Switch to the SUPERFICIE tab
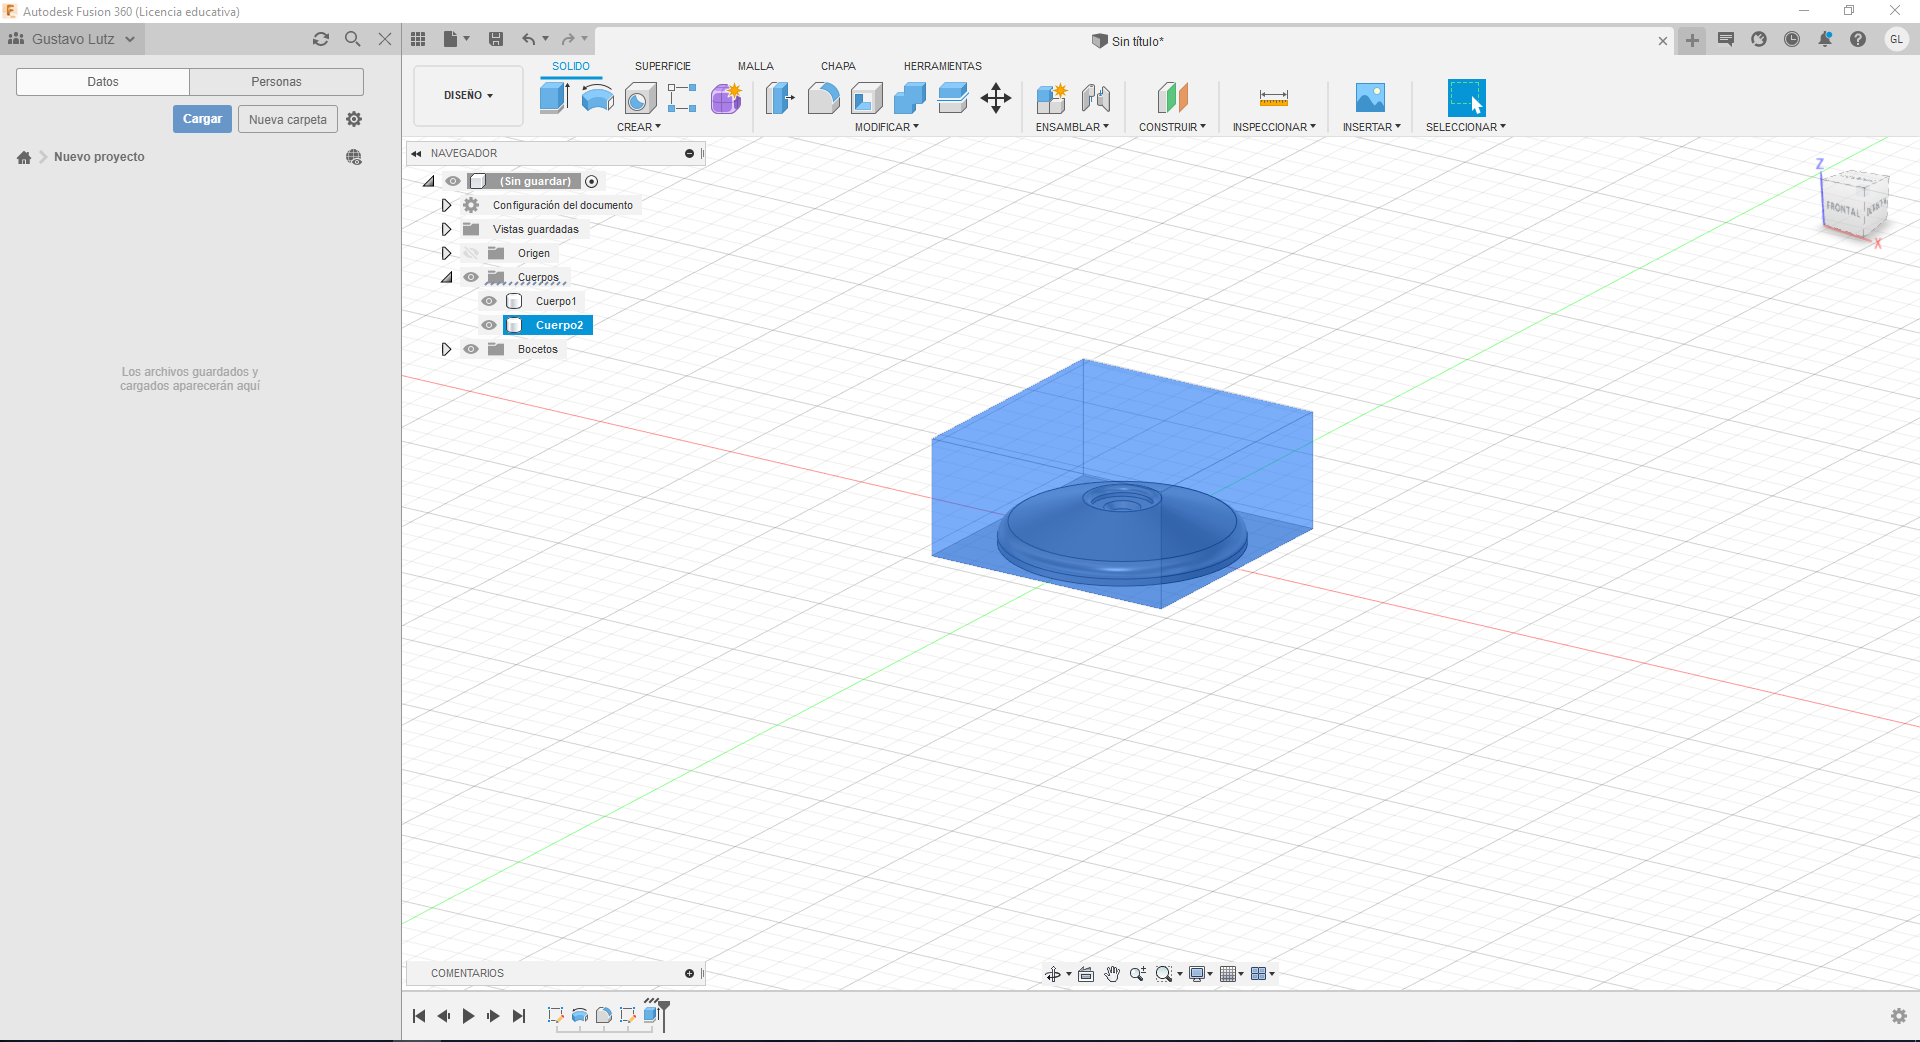This screenshot has height=1042, width=1920. (x=663, y=66)
